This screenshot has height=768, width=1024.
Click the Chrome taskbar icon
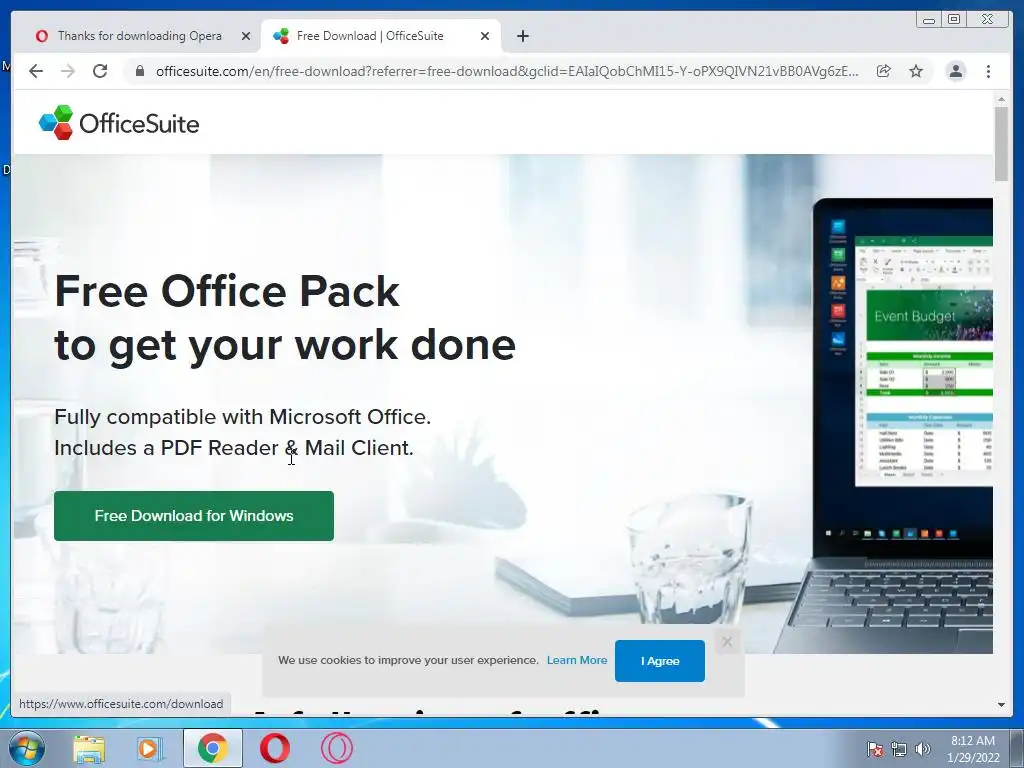coord(212,748)
